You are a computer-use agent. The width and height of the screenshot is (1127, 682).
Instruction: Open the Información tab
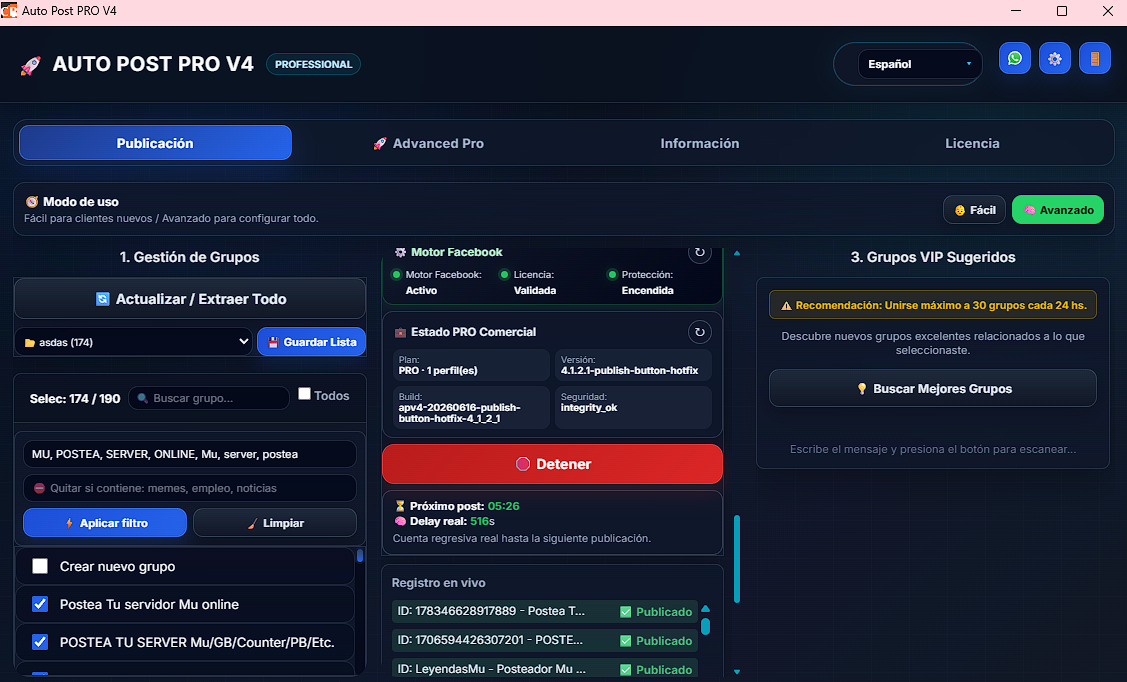699,143
